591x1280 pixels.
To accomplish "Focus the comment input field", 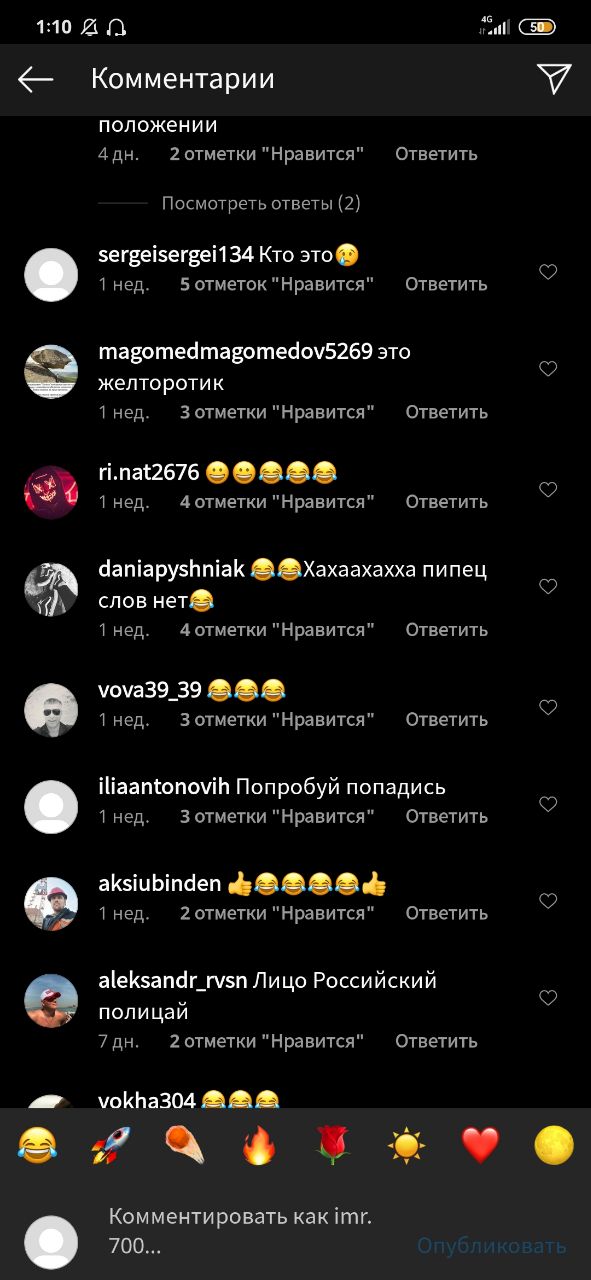I will click(x=255, y=1232).
